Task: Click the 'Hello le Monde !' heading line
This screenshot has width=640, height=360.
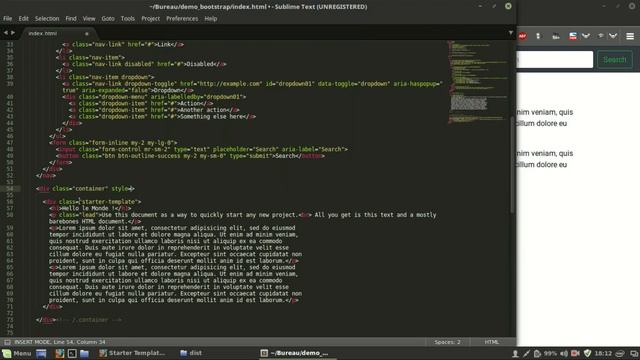Action: [x=90, y=209]
